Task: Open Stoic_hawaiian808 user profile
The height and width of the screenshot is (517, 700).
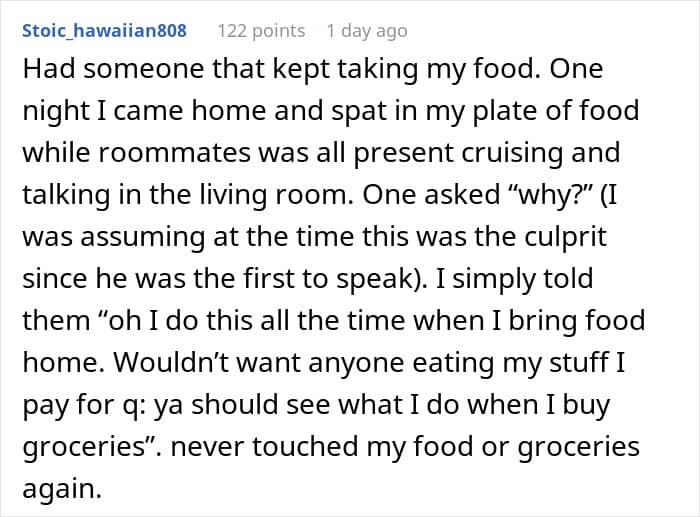Action: click(104, 30)
